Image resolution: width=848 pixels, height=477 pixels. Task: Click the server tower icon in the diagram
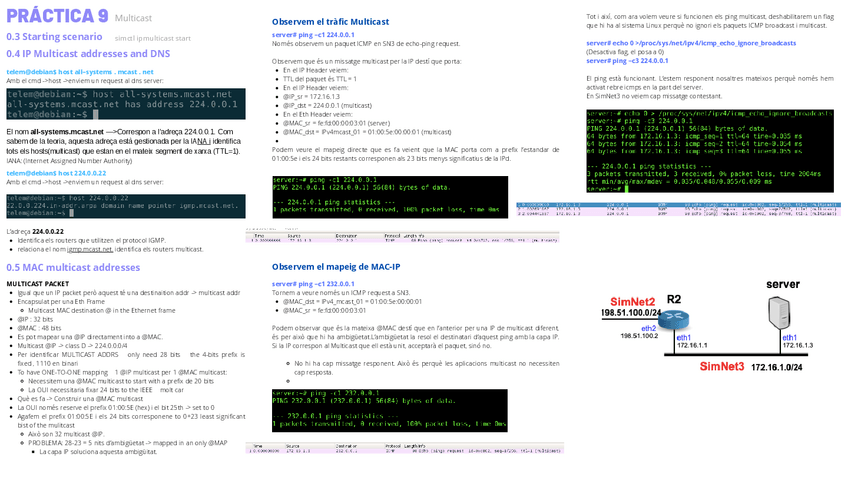(780, 313)
